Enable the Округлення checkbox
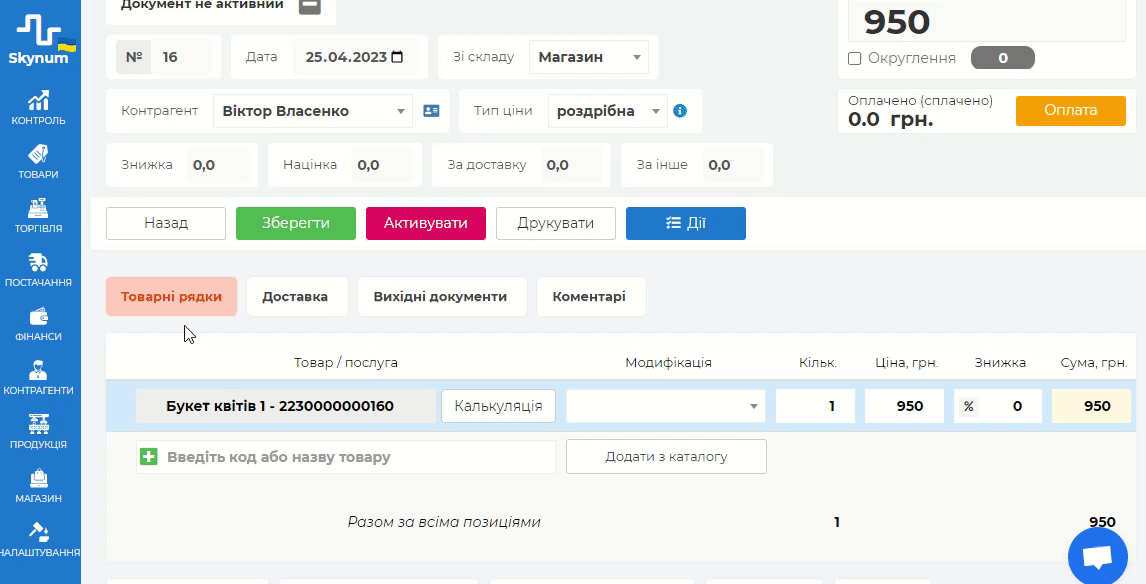Viewport: 1146px width, 584px height. (855, 59)
